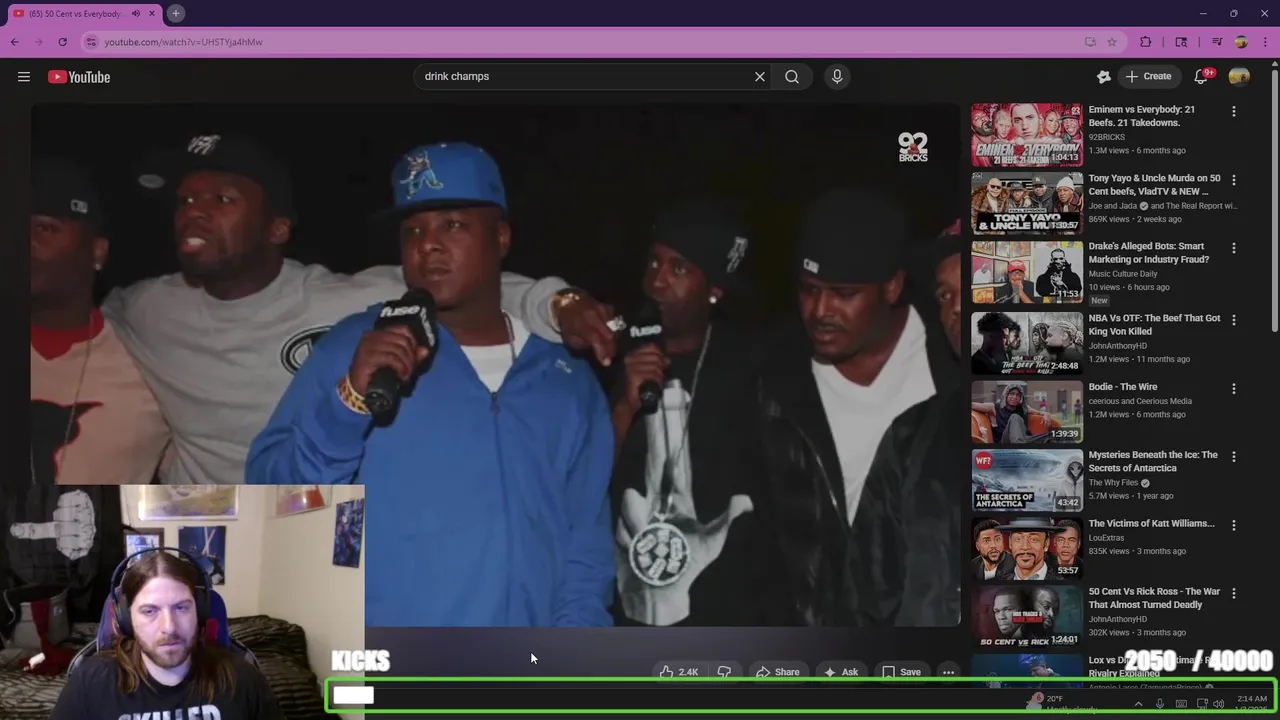This screenshot has width=1280, height=720.
Task: Open the tab search toolbar icon
Action: [1181, 42]
